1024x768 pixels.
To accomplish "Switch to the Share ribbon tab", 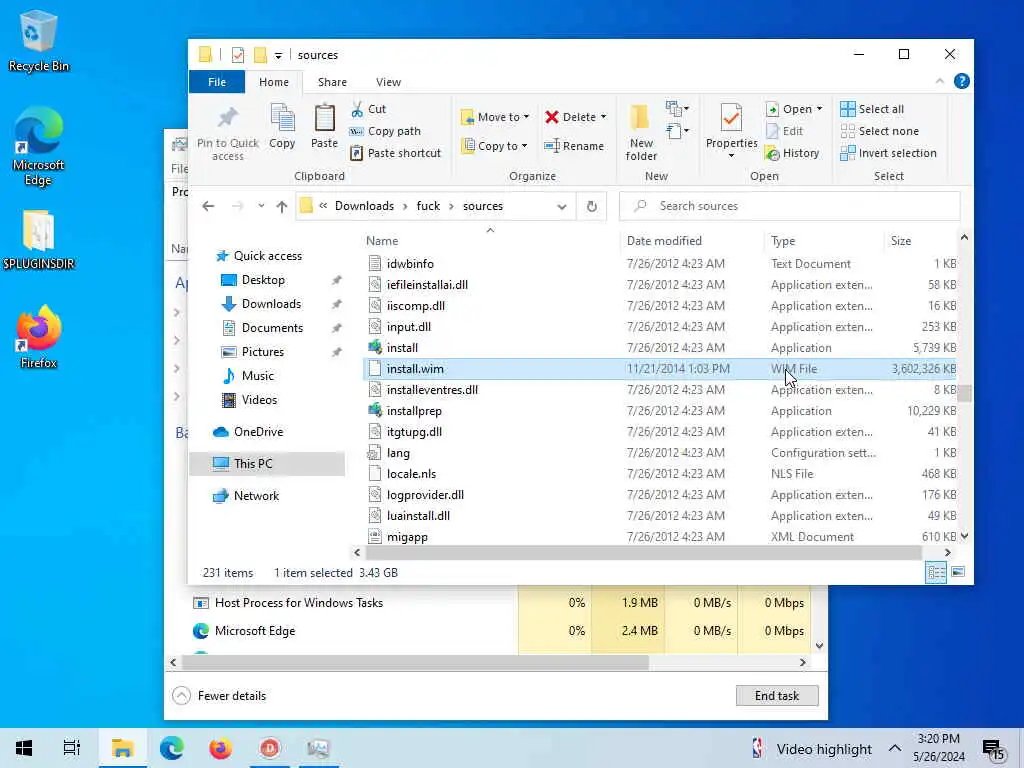I will pos(332,82).
